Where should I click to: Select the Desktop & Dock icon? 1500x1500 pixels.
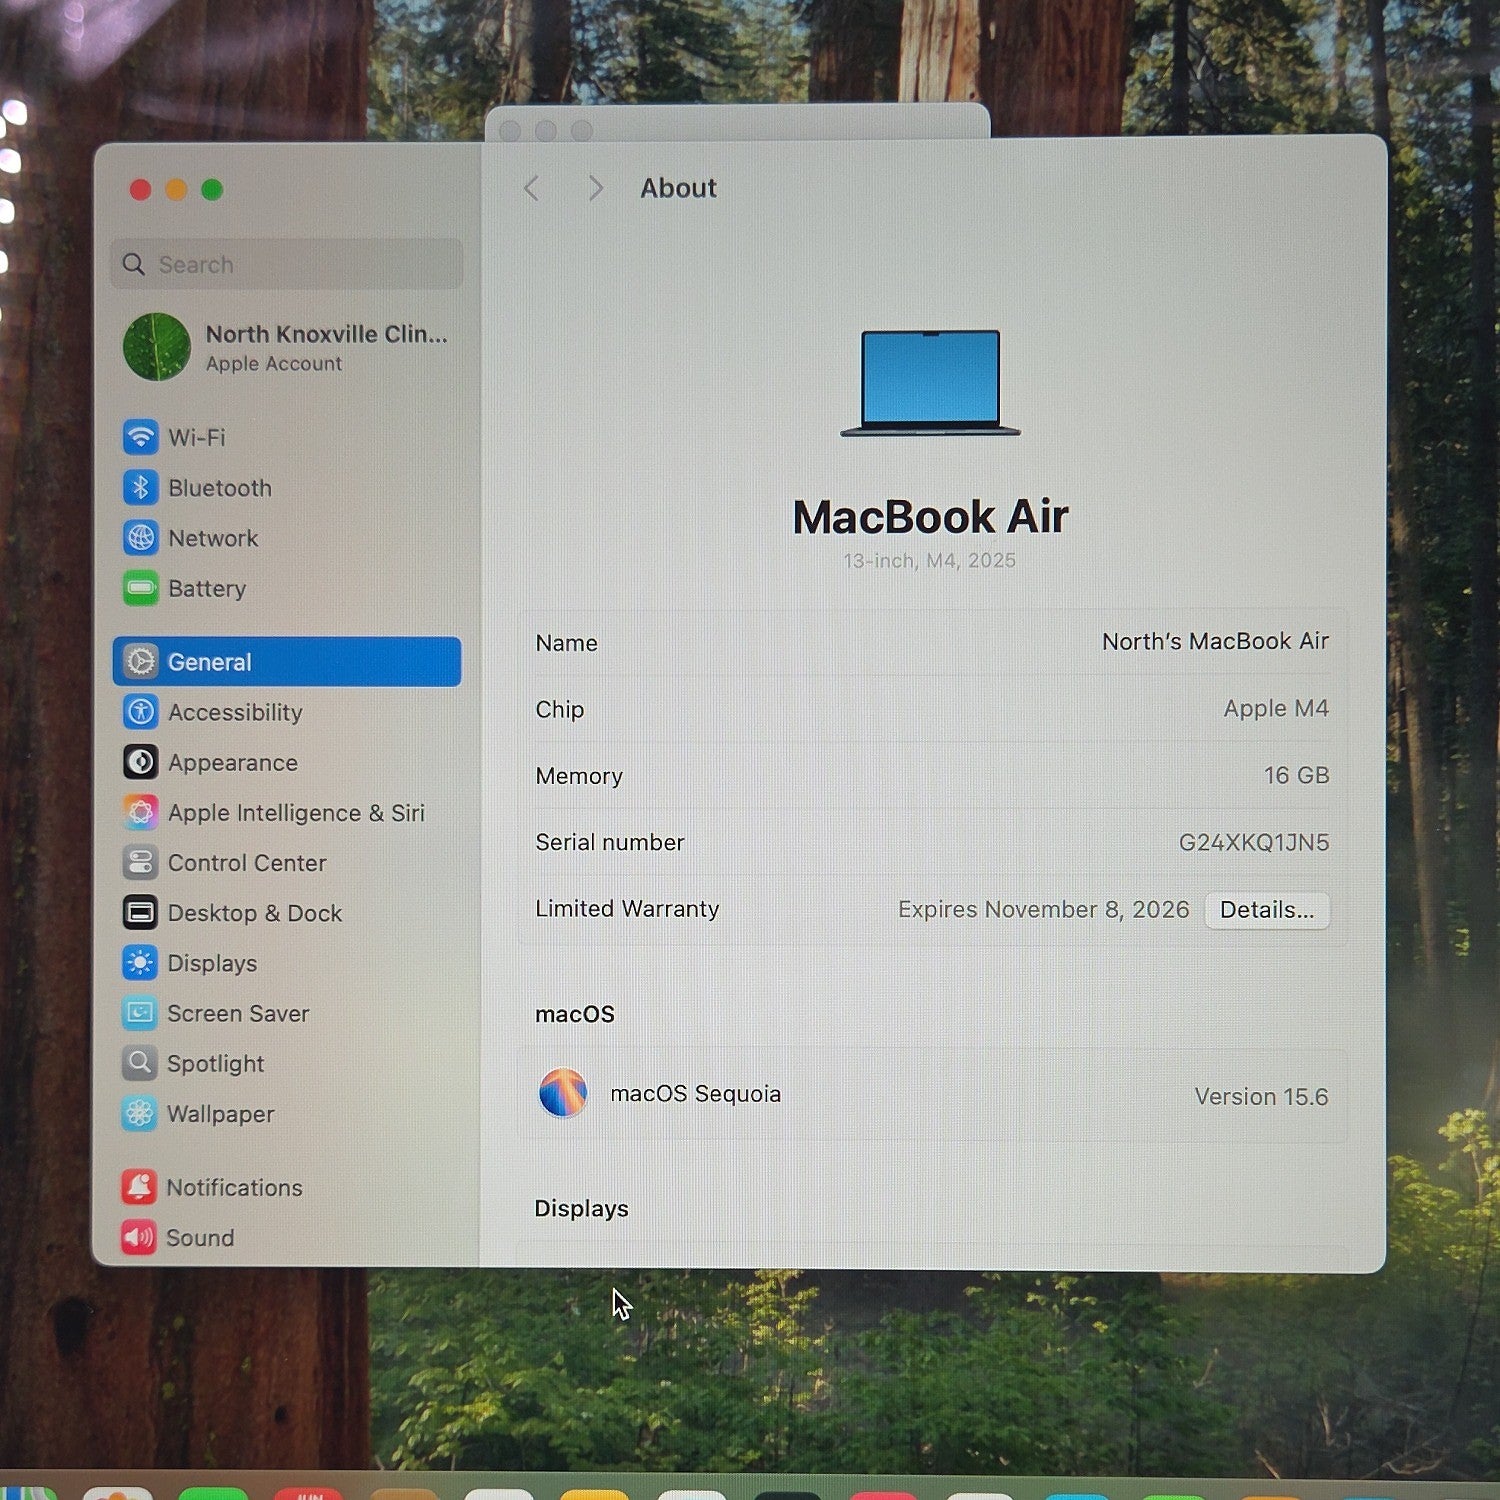[x=141, y=912]
